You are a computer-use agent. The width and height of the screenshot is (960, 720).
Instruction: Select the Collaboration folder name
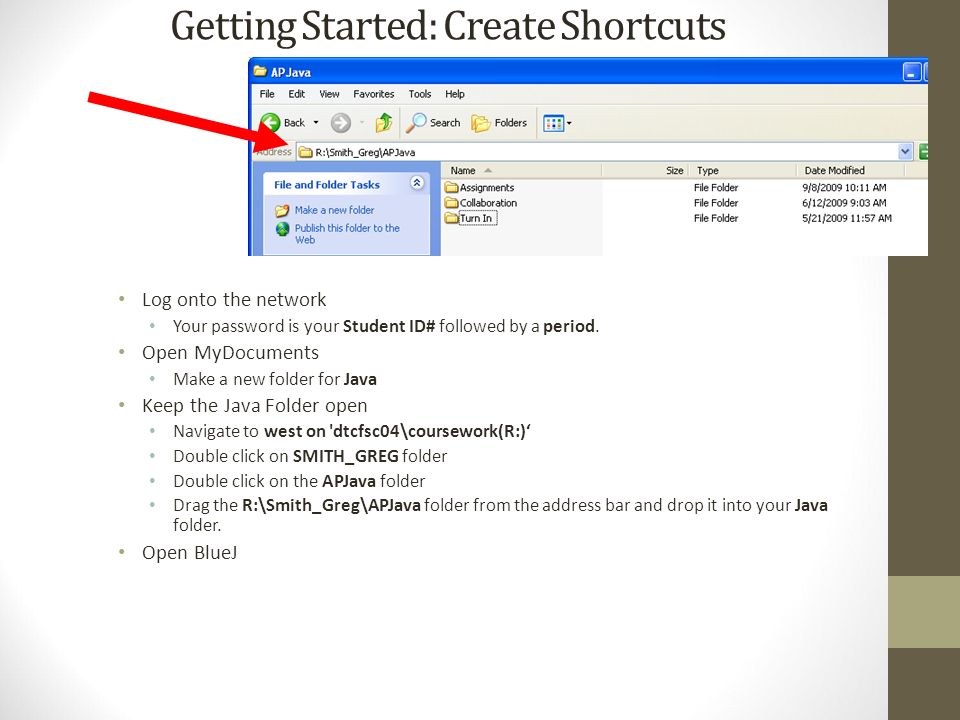point(489,203)
